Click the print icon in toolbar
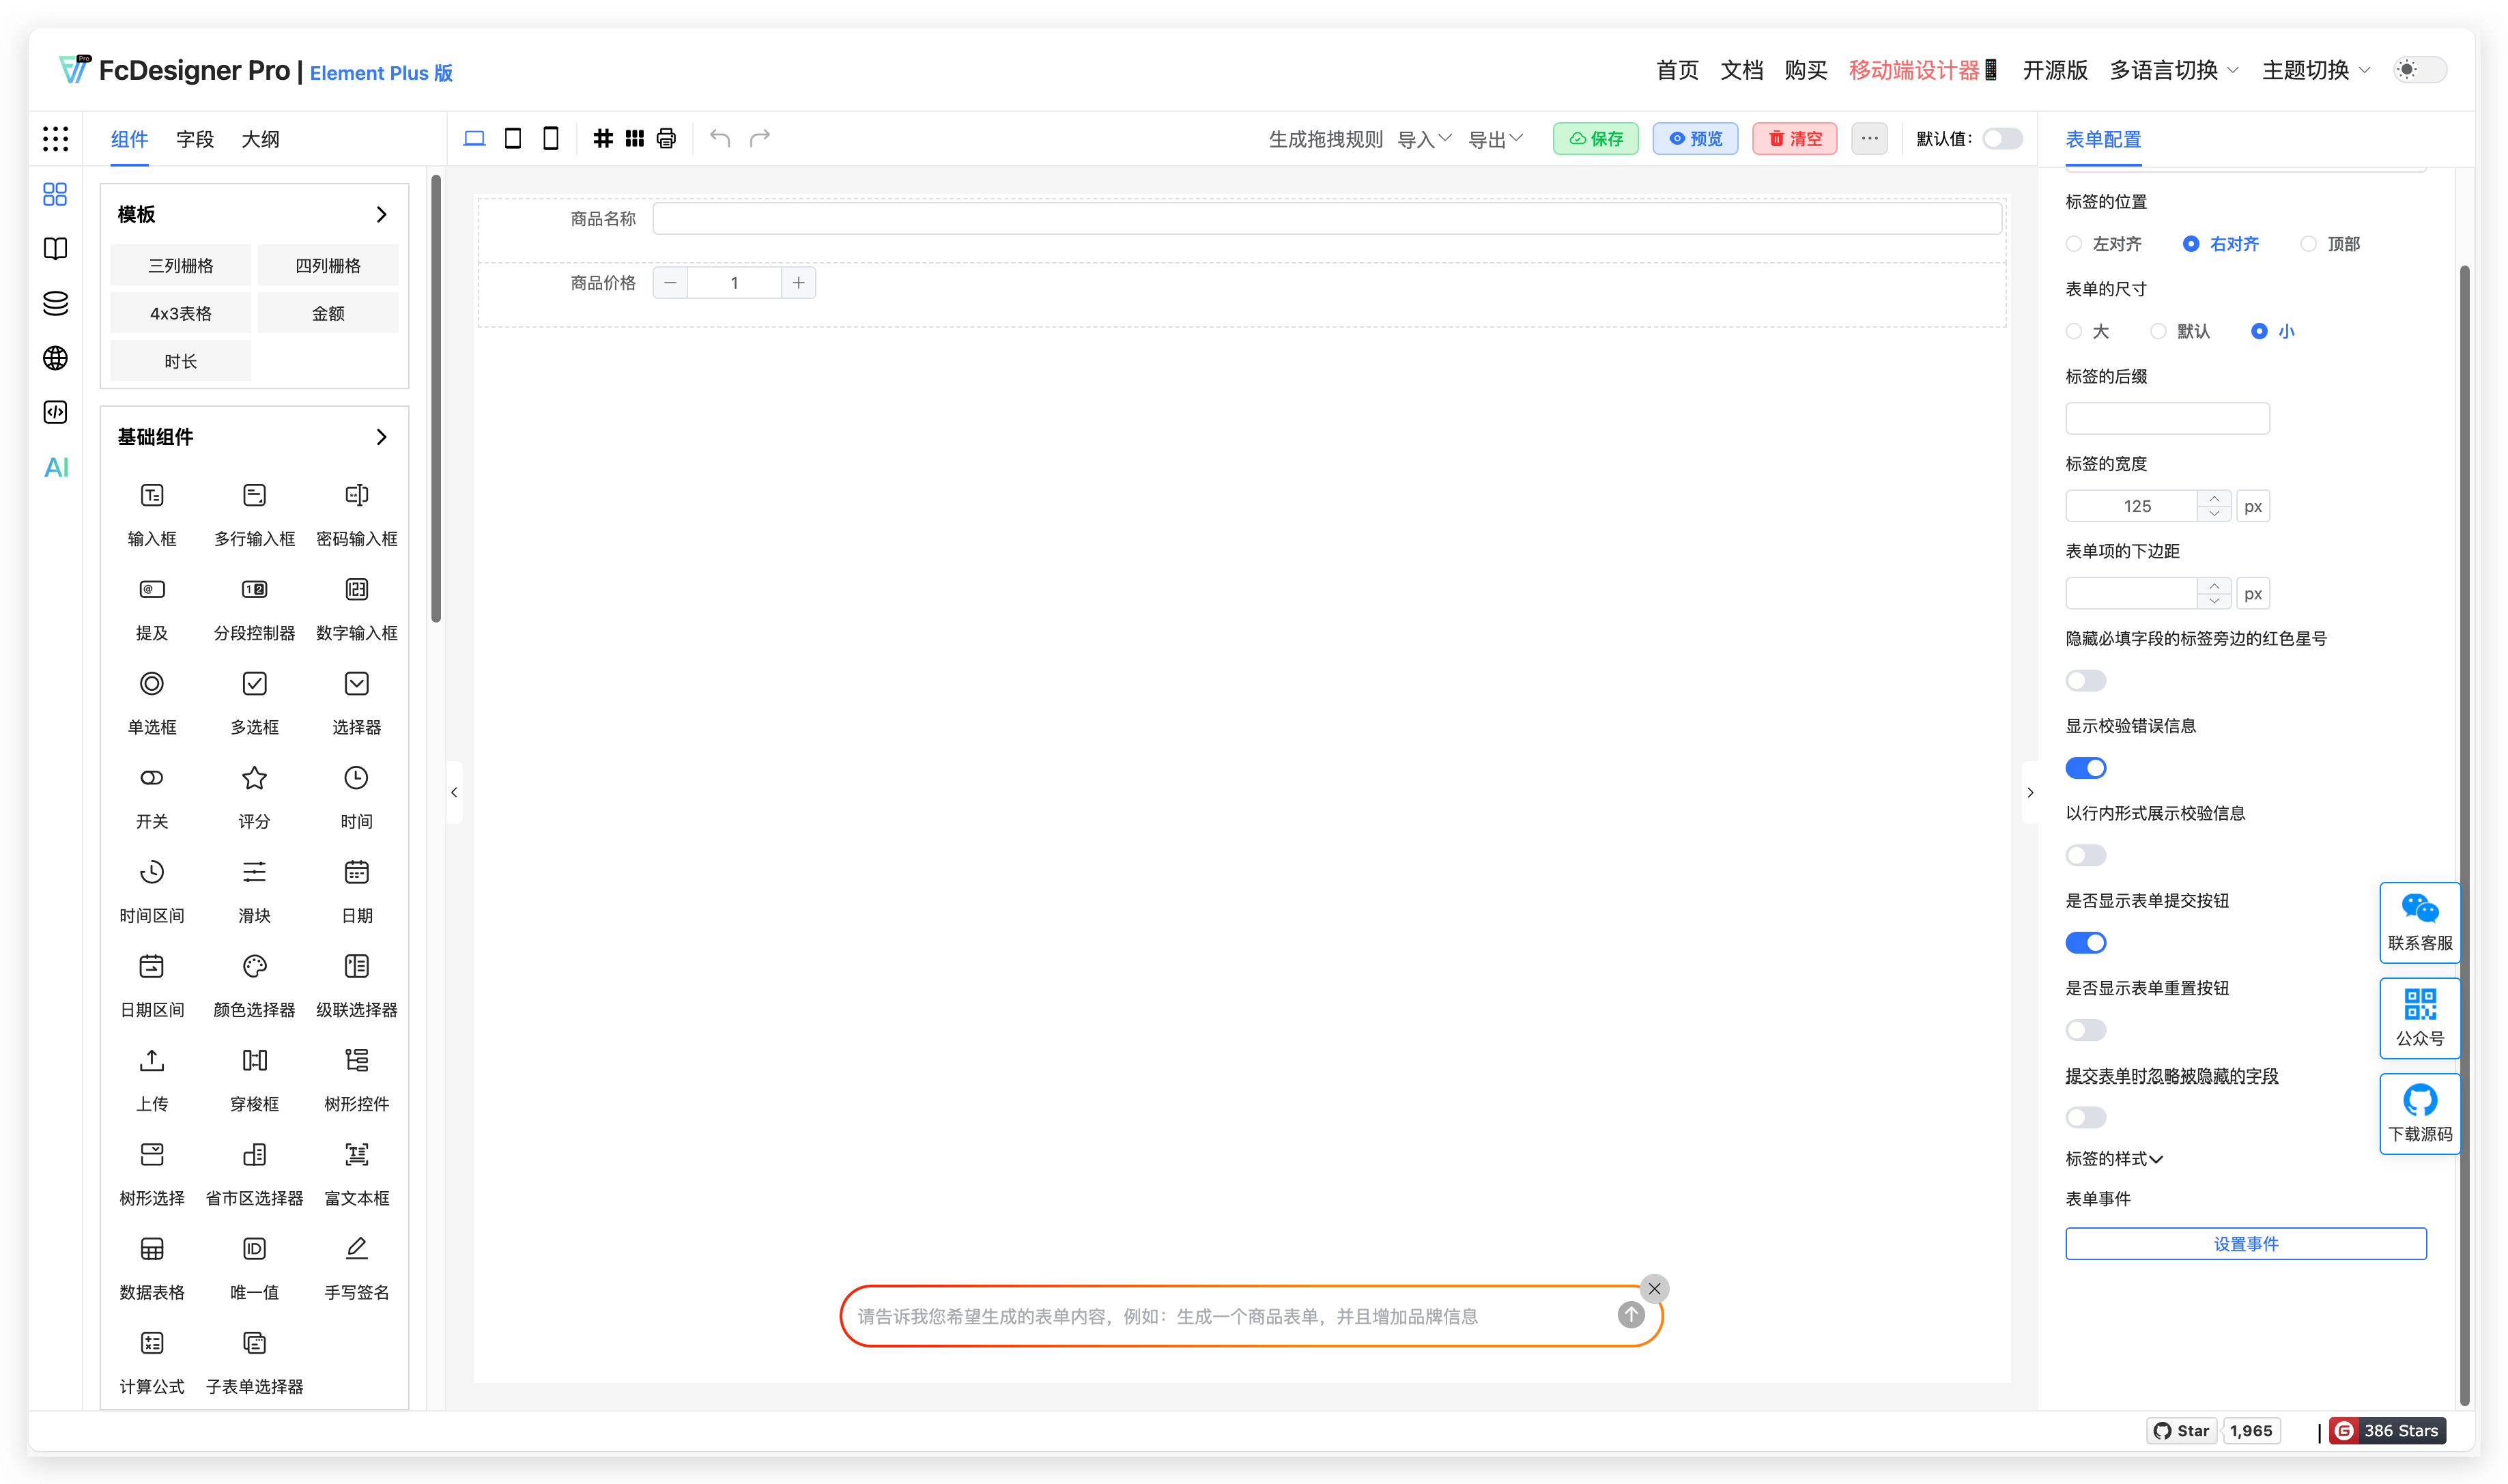 pyautogui.click(x=666, y=139)
